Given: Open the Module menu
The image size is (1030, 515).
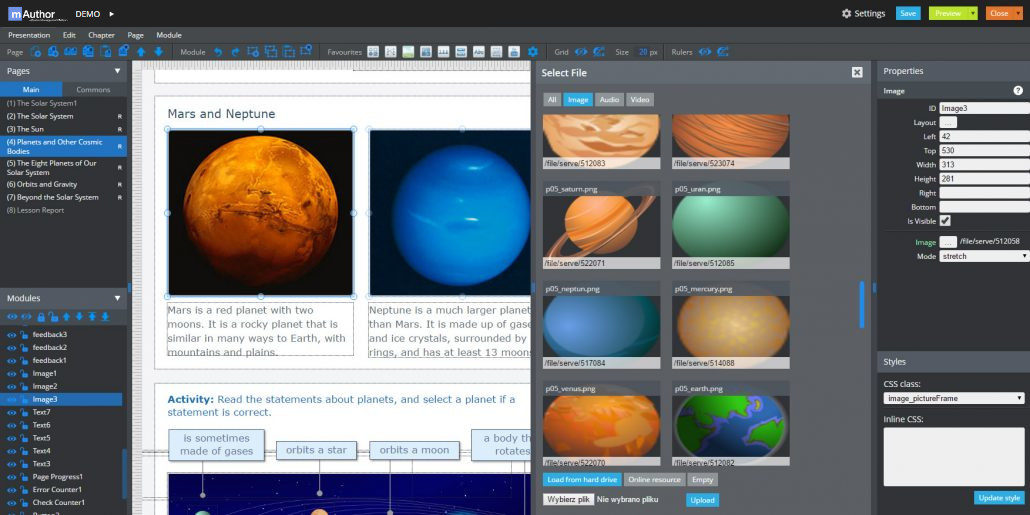Looking at the screenshot, I should pos(169,35).
